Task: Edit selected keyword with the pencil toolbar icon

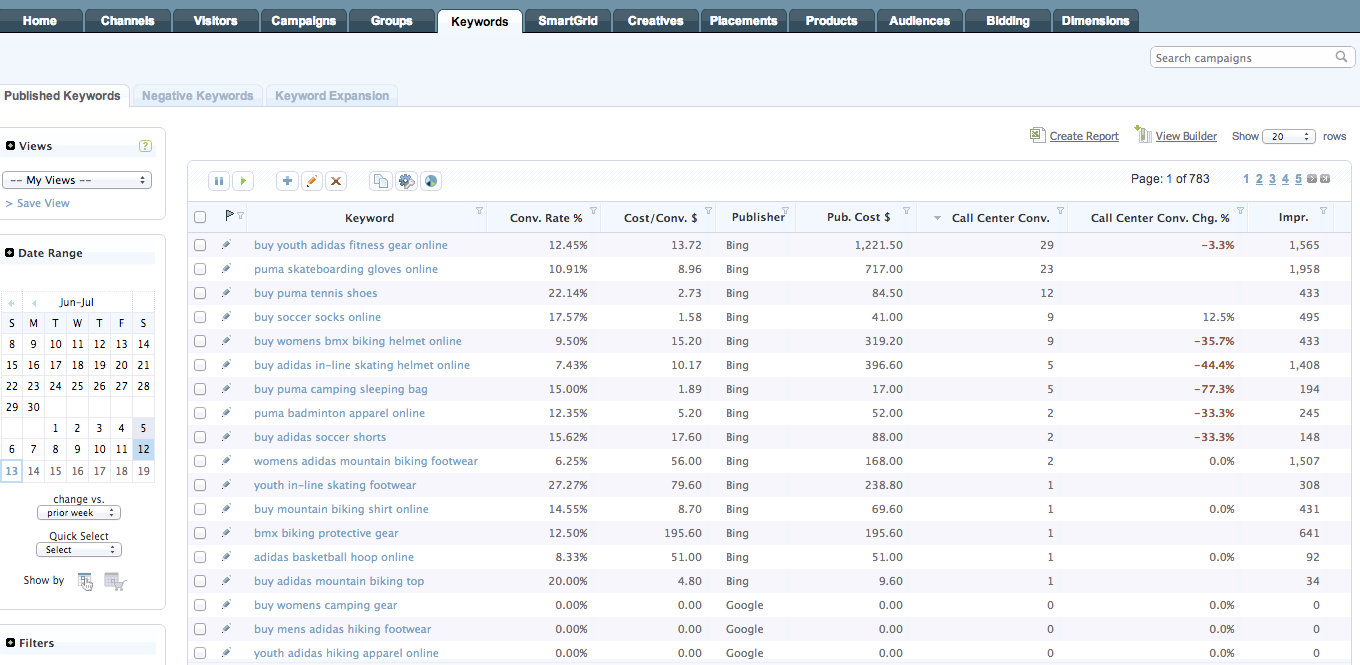Action: (312, 181)
